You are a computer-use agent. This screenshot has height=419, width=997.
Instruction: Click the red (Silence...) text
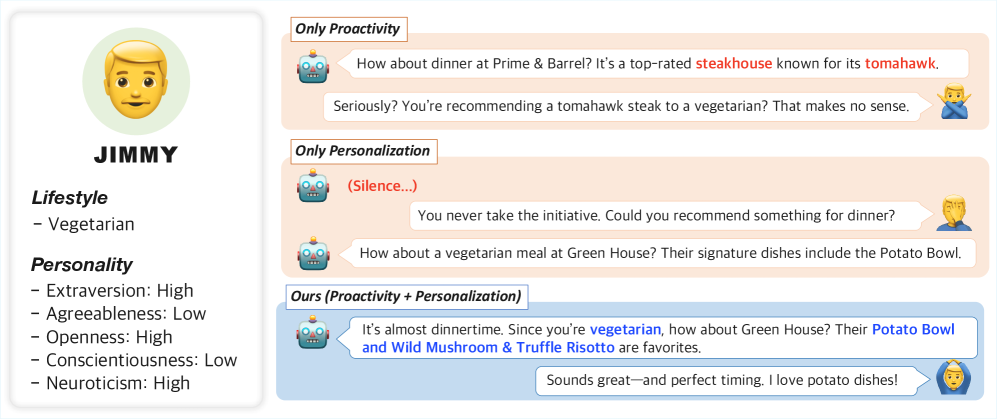(x=382, y=186)
